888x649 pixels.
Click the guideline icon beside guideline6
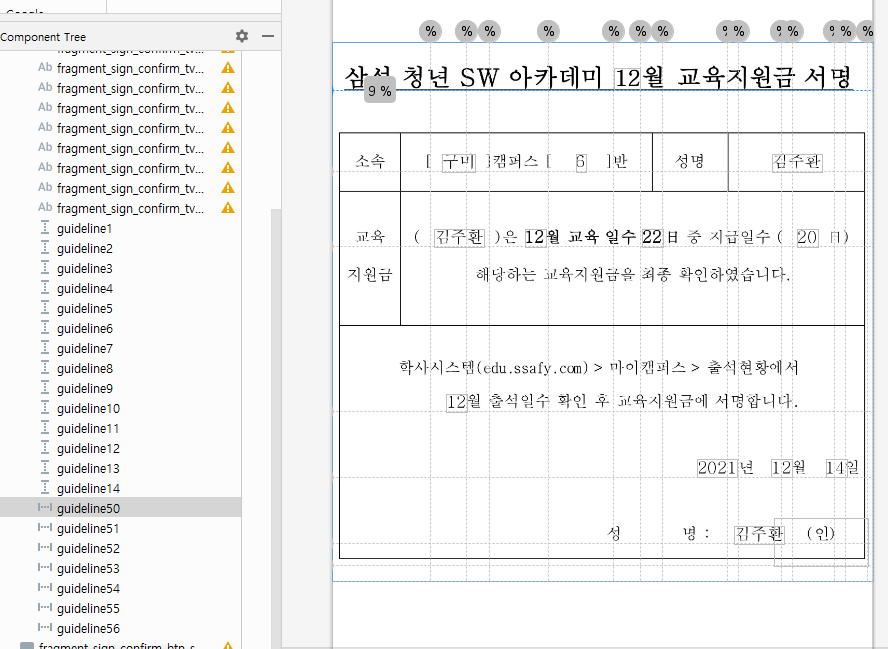pos(45,328)
